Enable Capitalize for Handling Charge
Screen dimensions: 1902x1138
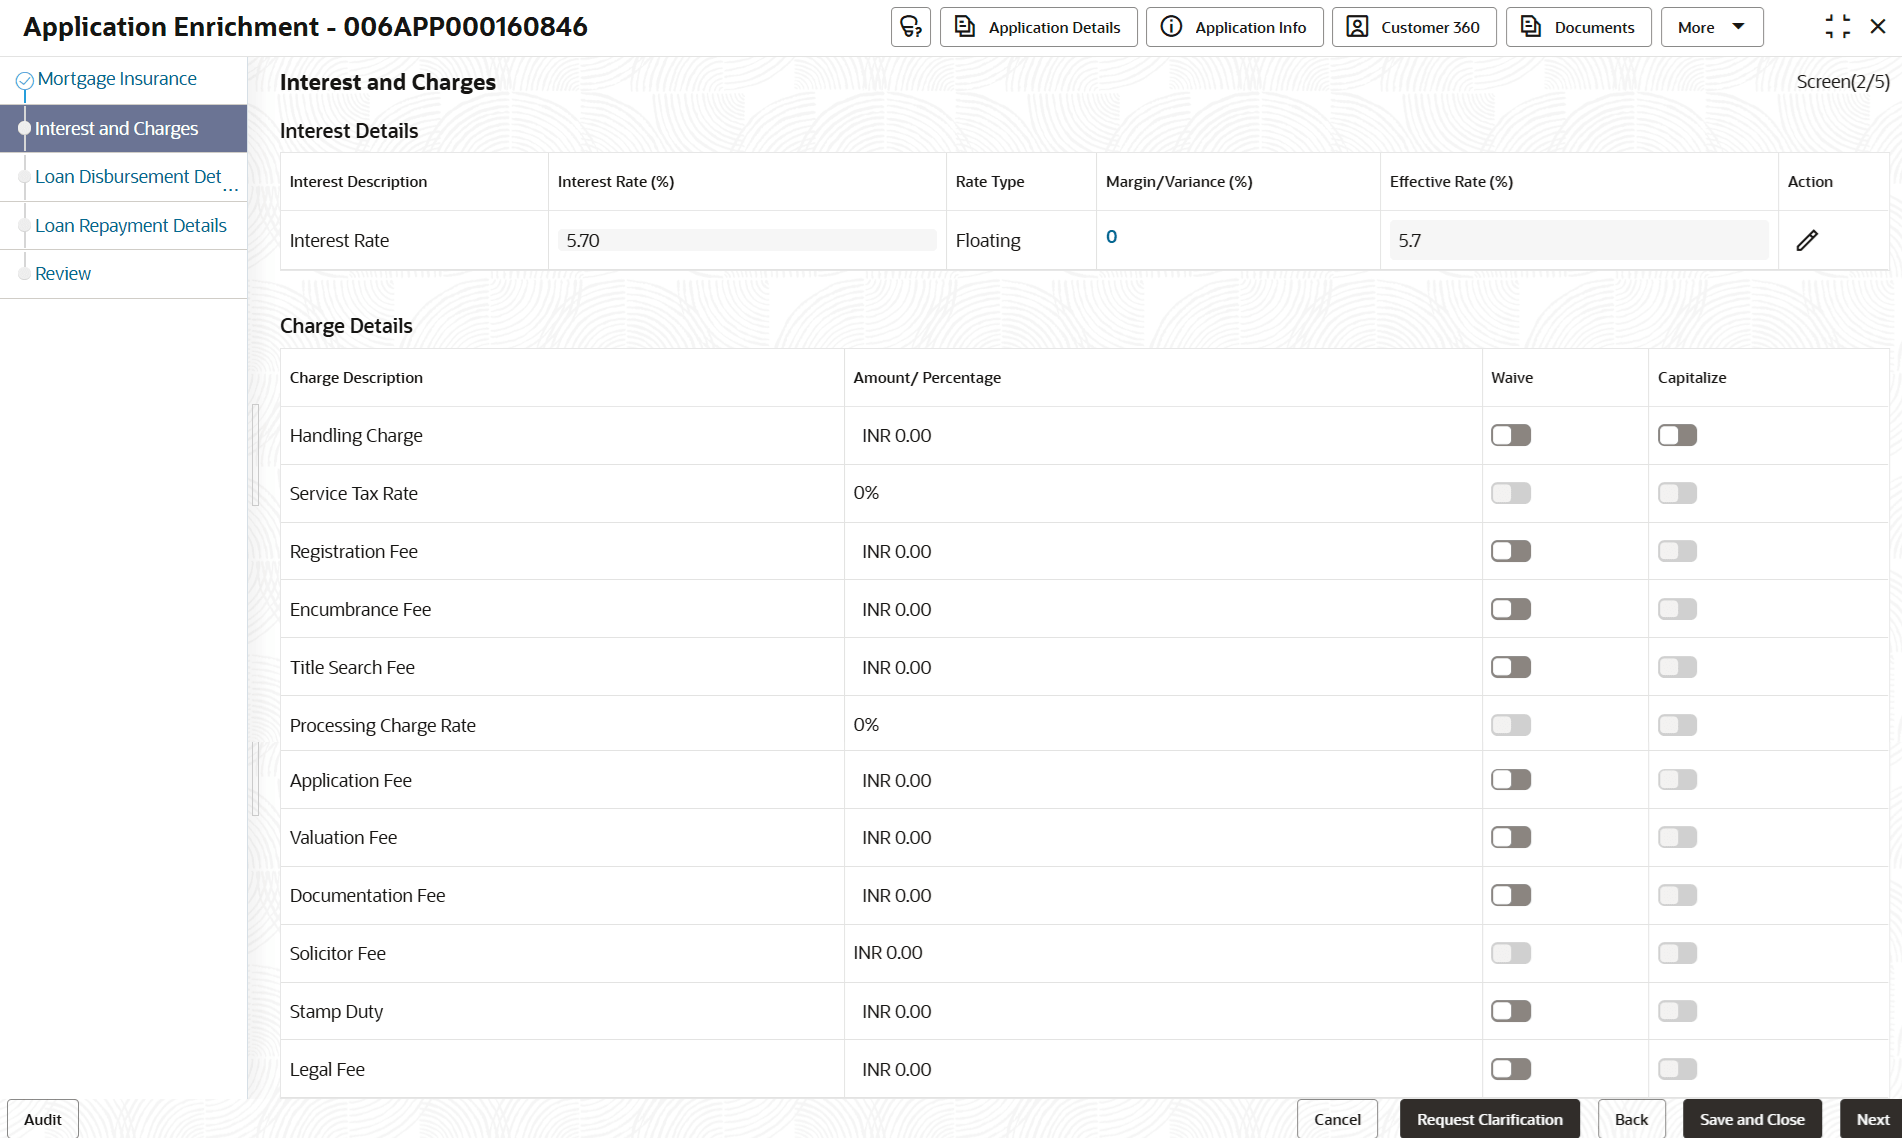pyautogui.click(x=1677, y=435)
